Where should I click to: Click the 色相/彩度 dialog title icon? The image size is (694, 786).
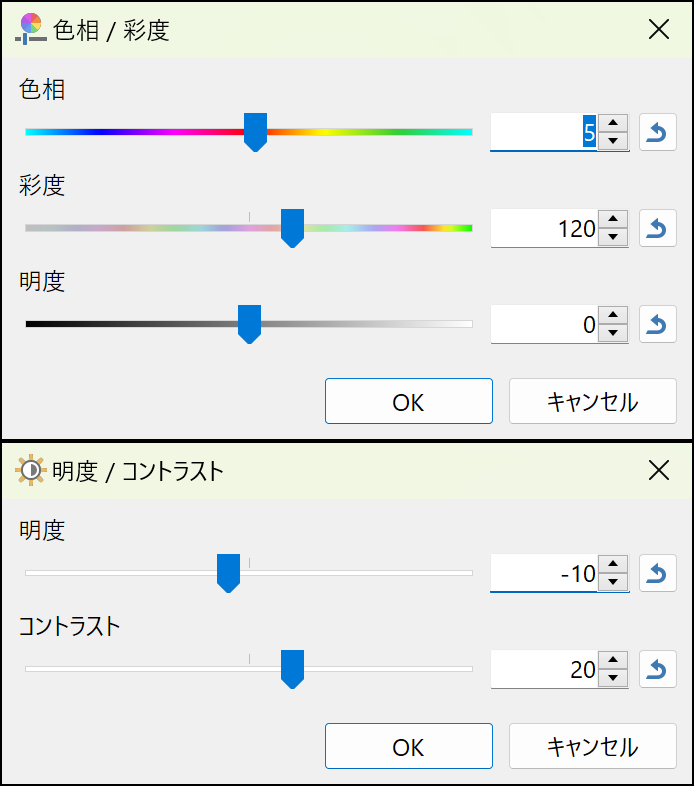(30, 29)
